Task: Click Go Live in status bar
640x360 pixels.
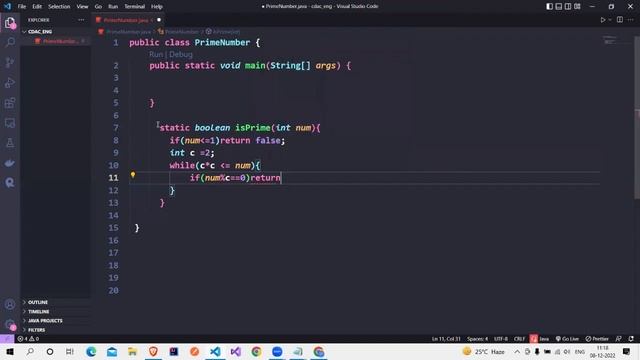Action: point(567,339)
